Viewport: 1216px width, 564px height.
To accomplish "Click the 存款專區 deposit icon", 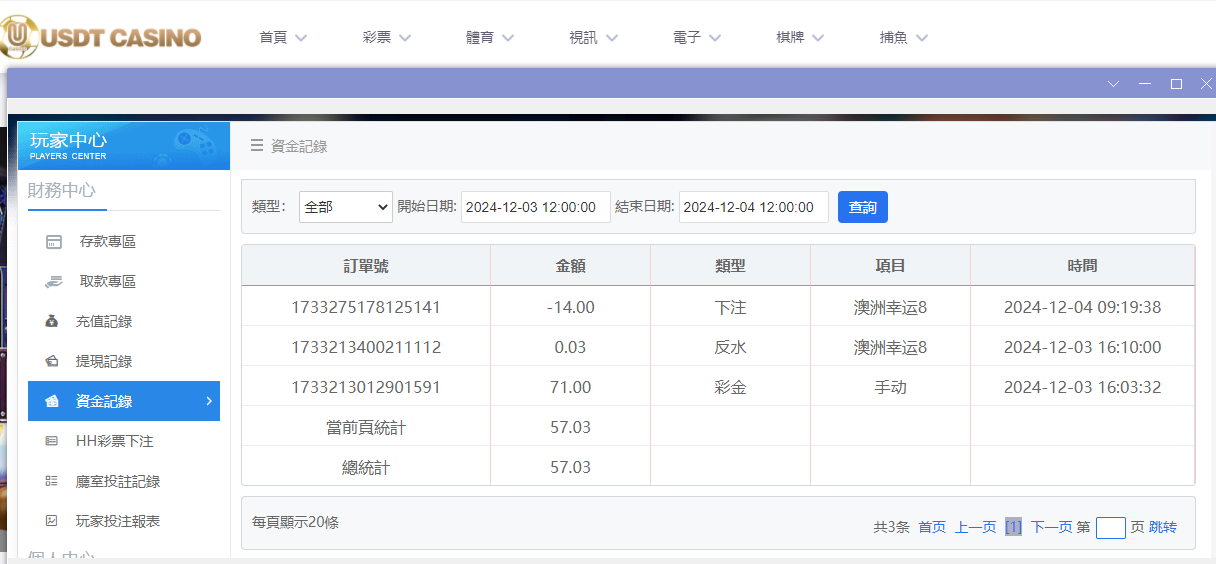I will pyautogui.click(x=54, y=242).
